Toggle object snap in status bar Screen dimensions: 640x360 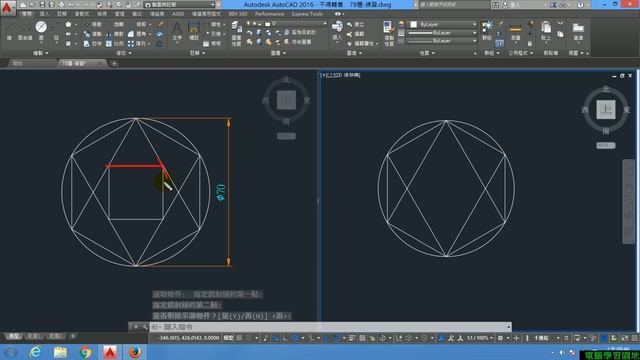[336, 338]
